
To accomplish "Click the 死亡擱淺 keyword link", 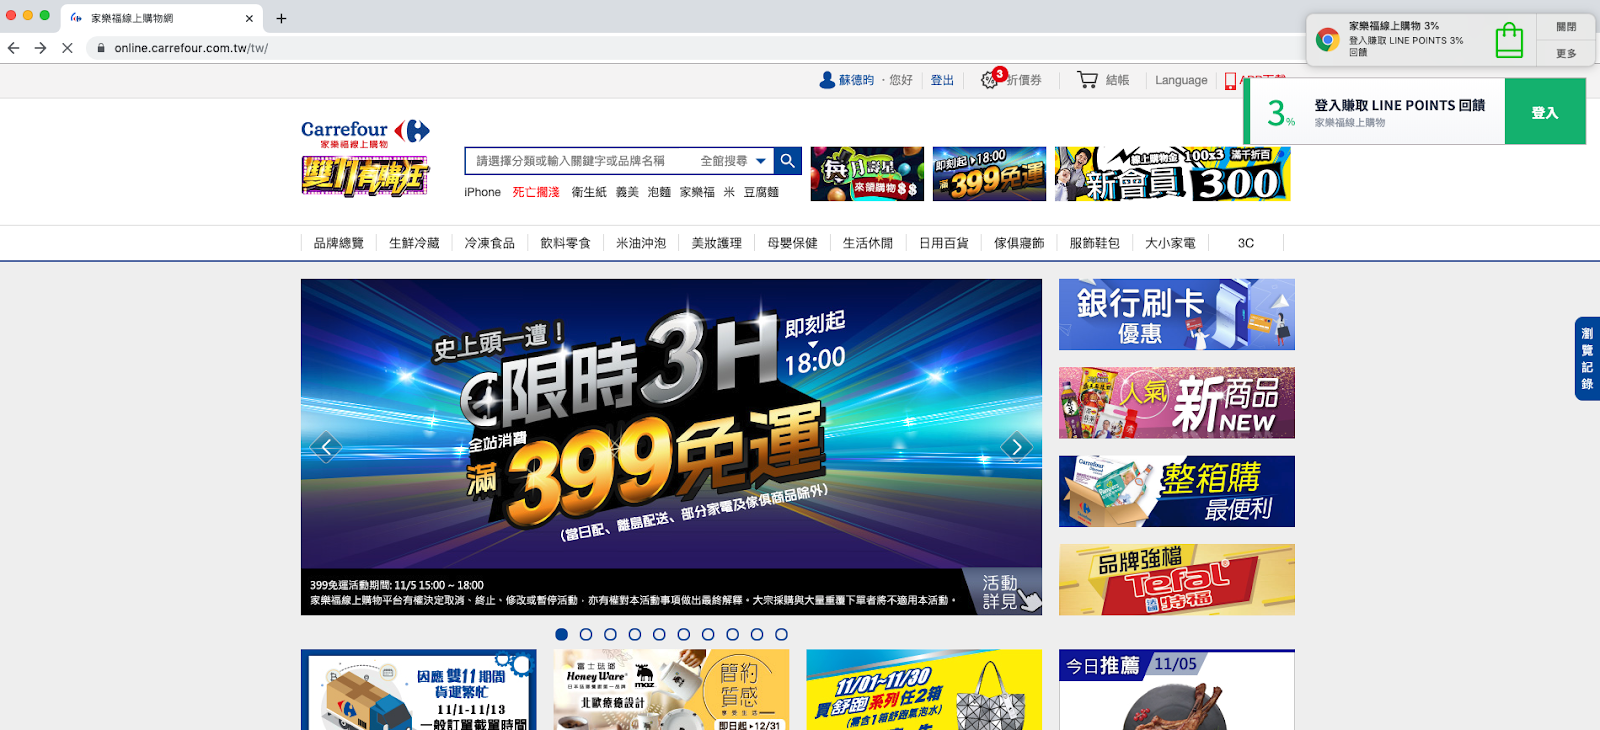I will coord(536,192).
